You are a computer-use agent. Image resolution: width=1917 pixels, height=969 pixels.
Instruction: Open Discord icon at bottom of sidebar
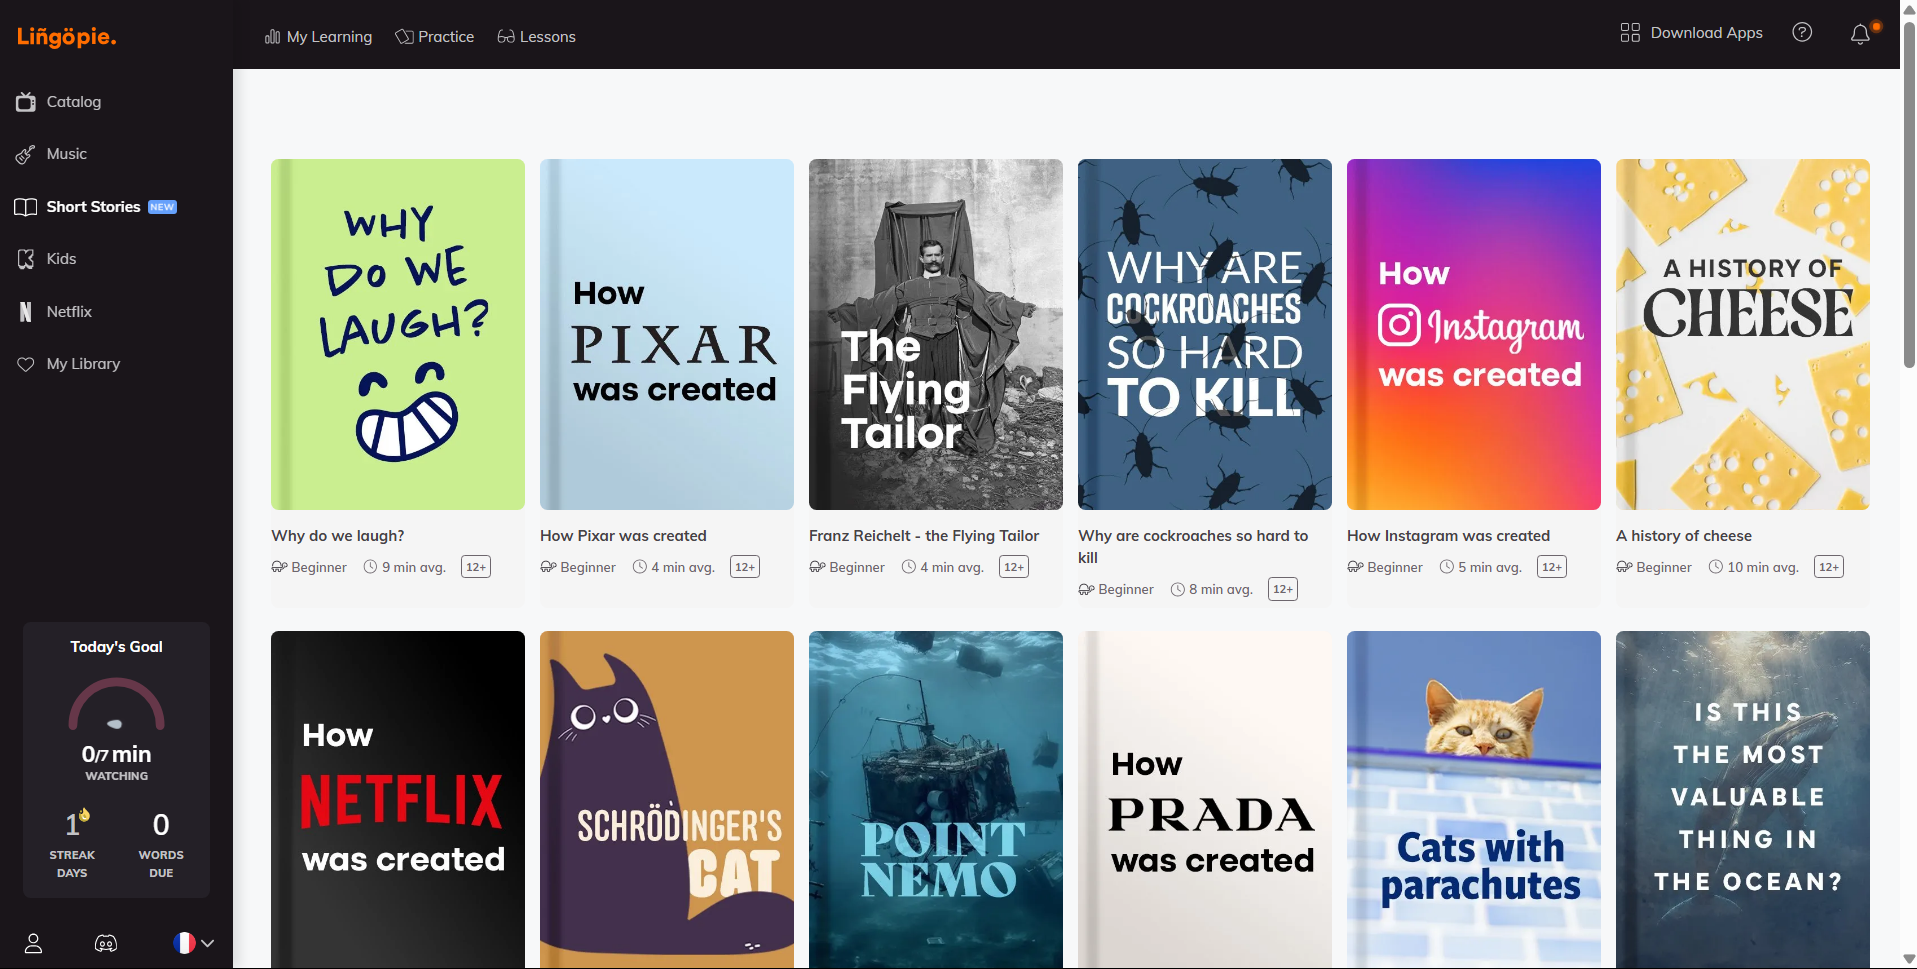(x=106, y=943)
